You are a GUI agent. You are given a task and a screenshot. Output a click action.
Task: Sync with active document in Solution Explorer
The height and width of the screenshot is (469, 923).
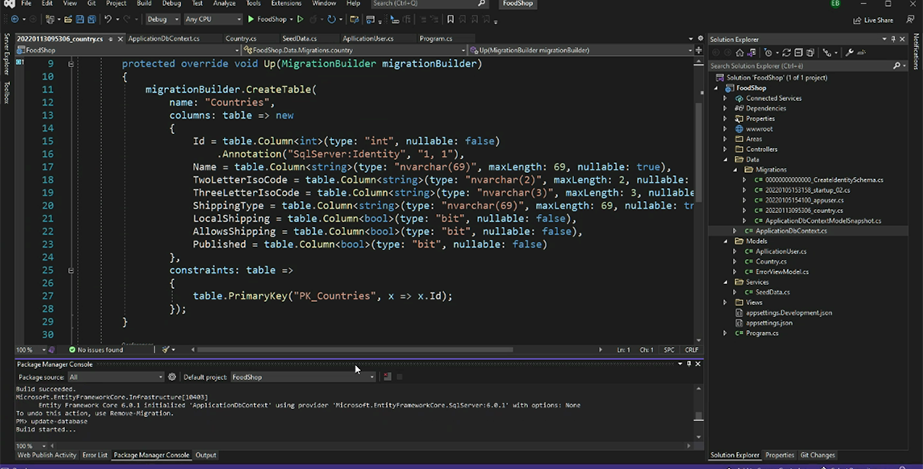[x=786, y=53]
